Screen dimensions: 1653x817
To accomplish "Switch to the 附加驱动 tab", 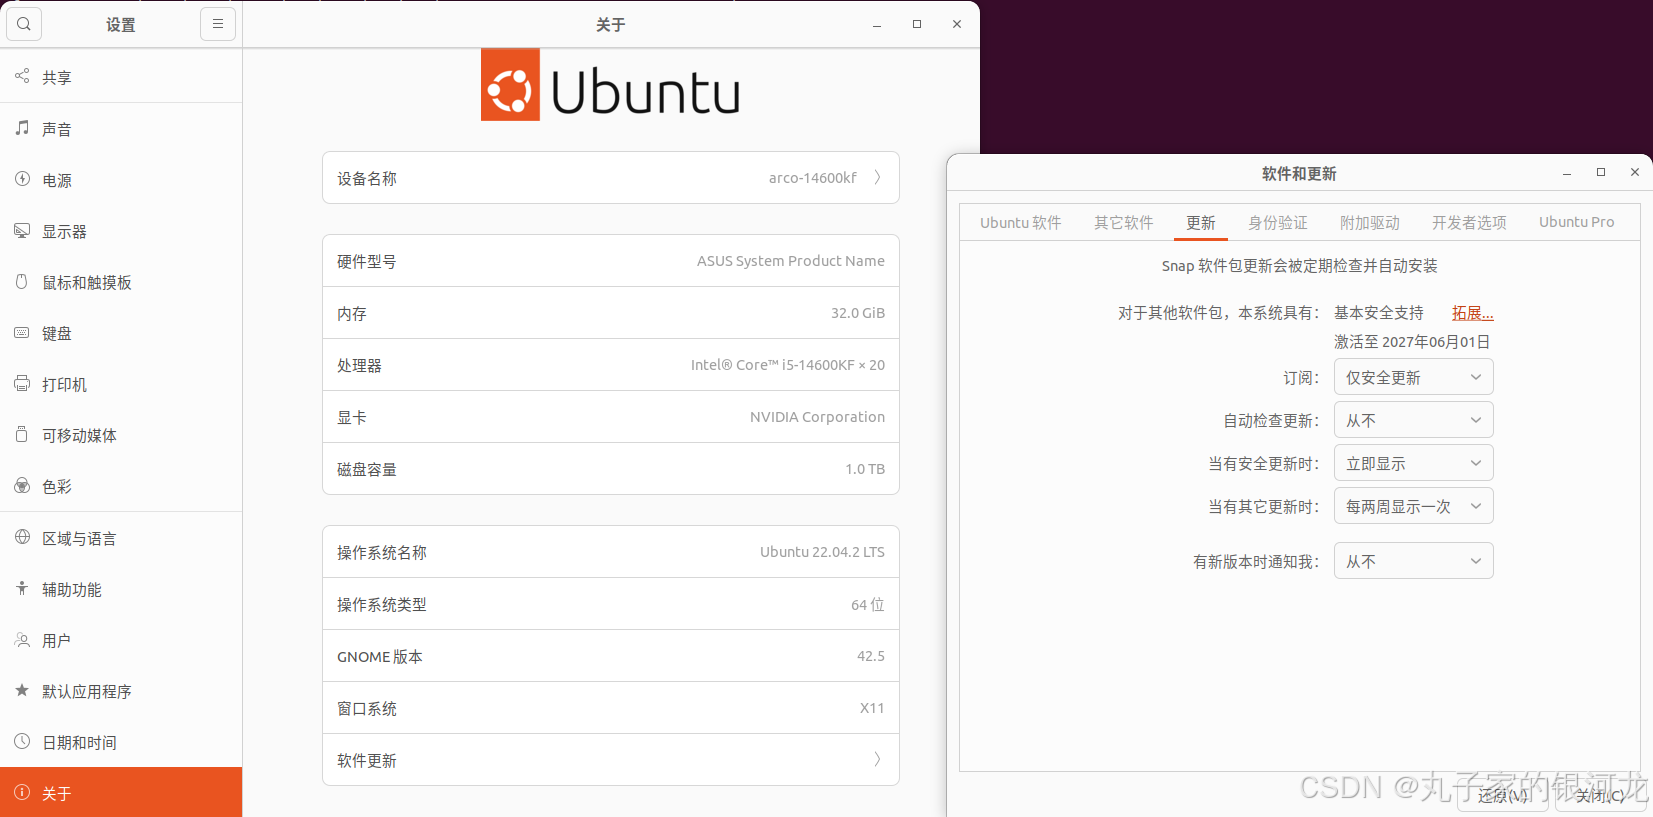I will click(1369, 222).
